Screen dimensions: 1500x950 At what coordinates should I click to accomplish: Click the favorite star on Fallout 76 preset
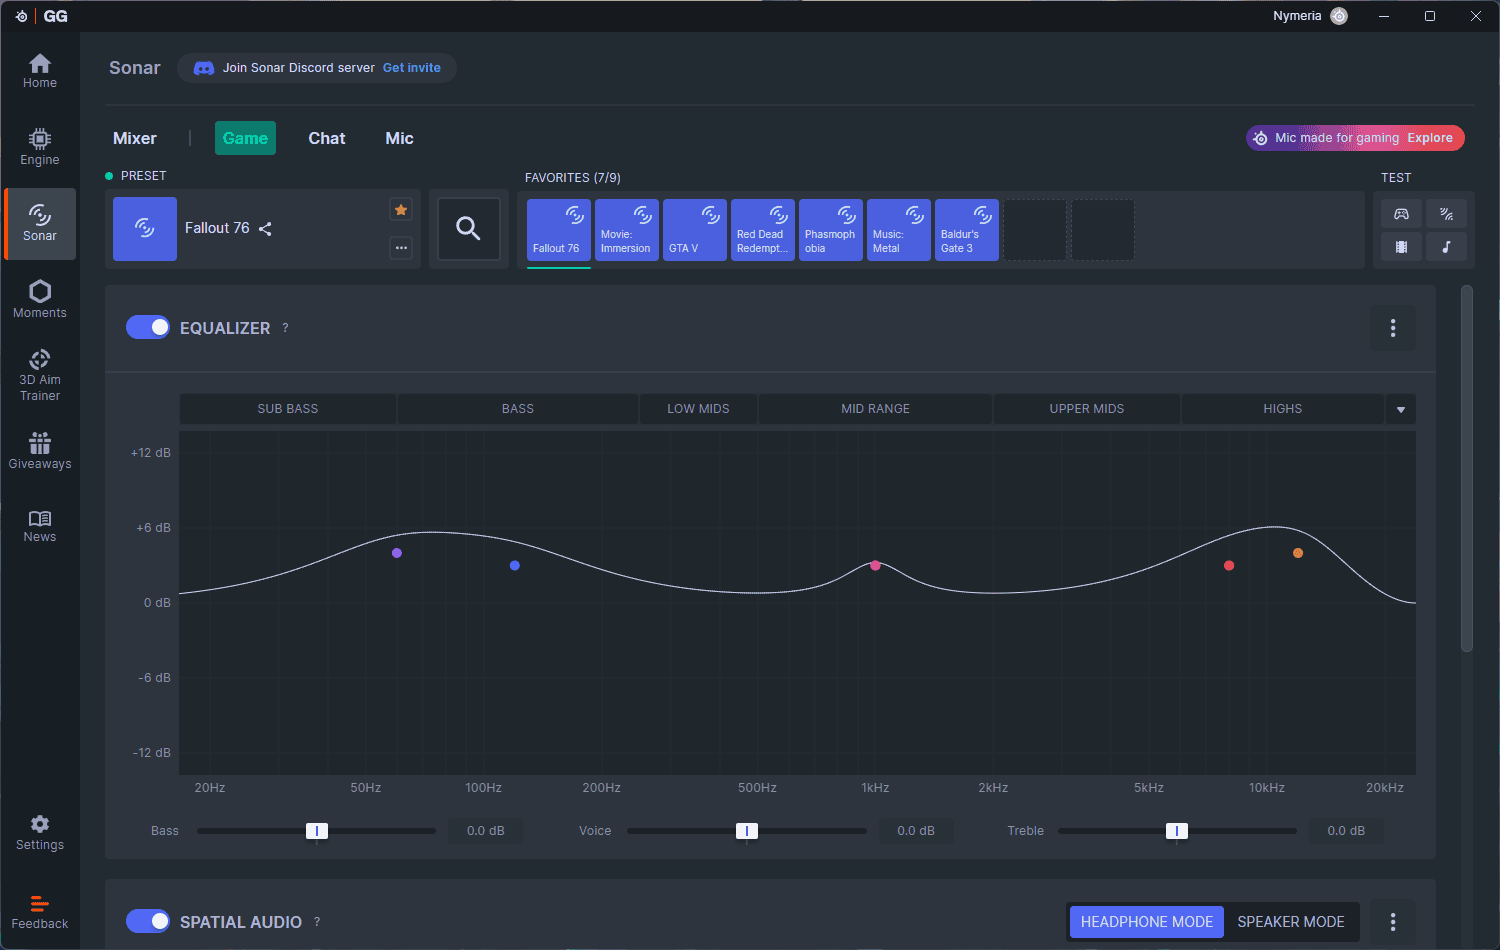click(401, 210)
